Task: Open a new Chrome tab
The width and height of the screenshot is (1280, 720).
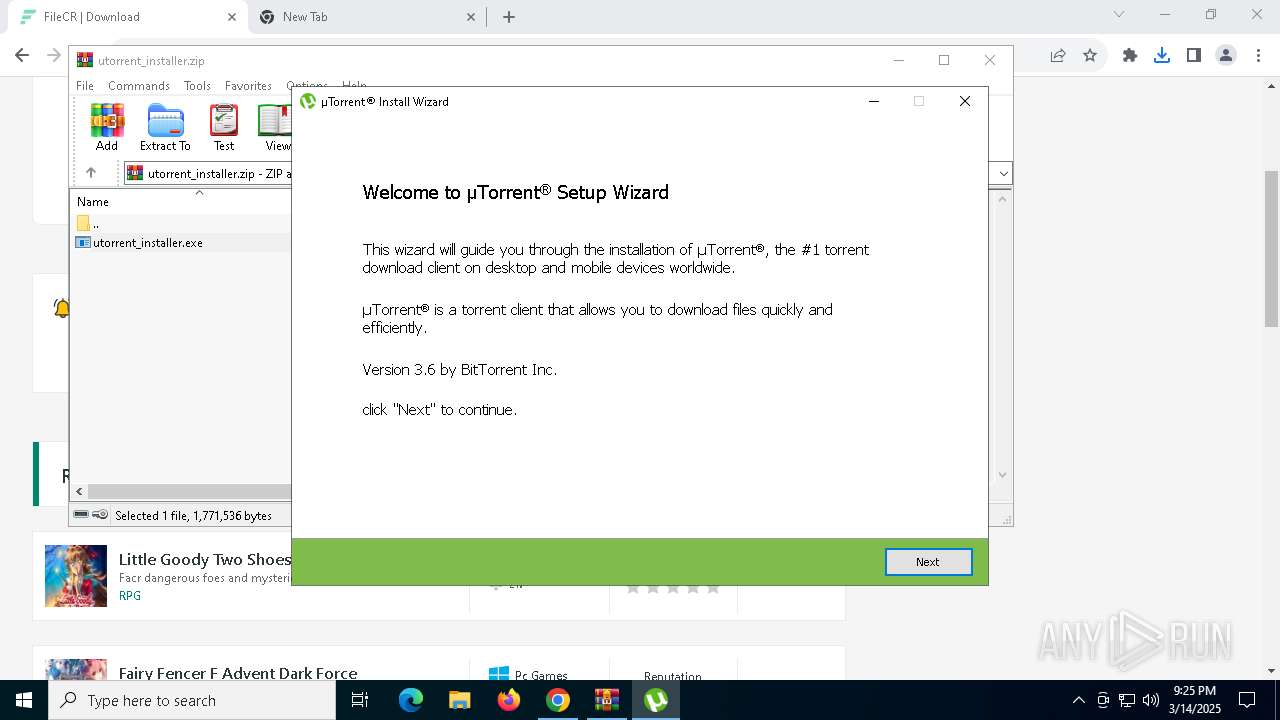Action: [x=509, y=17]
